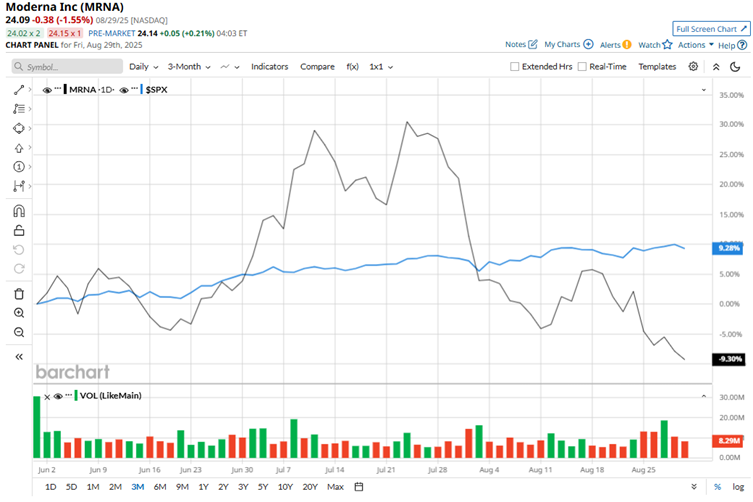
Task: Open the Compare menu
Action: click(x=317, y=67)
